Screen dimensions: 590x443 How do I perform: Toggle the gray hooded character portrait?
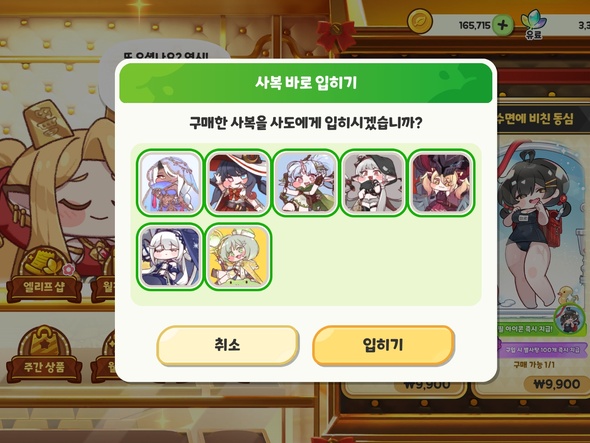coord(373,183)
